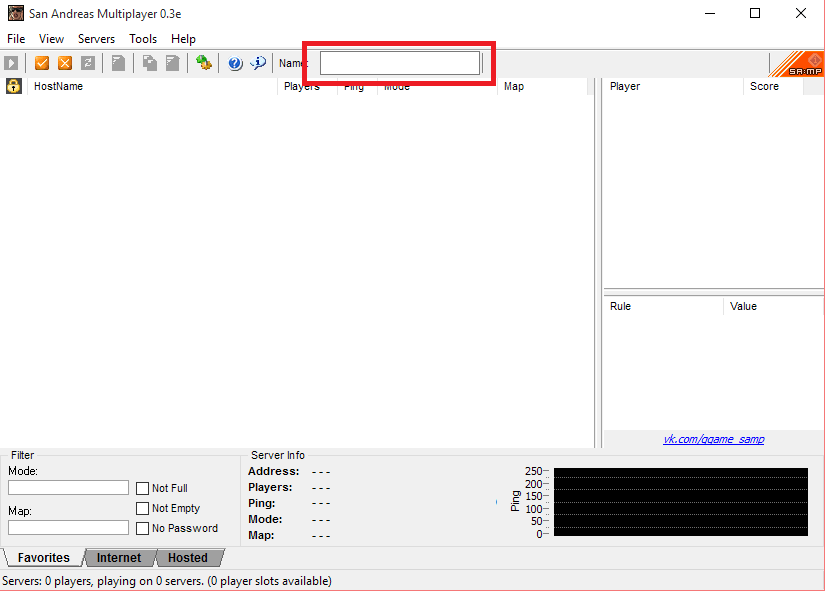Screen dimensions: 825x591
Task: Open Help Topics blue question icon
Action: click(x=235, y=63)
